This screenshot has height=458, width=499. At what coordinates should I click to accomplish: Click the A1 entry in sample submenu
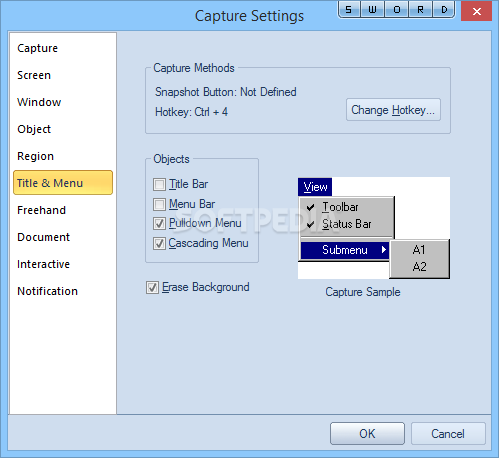[x=419, y=250]
